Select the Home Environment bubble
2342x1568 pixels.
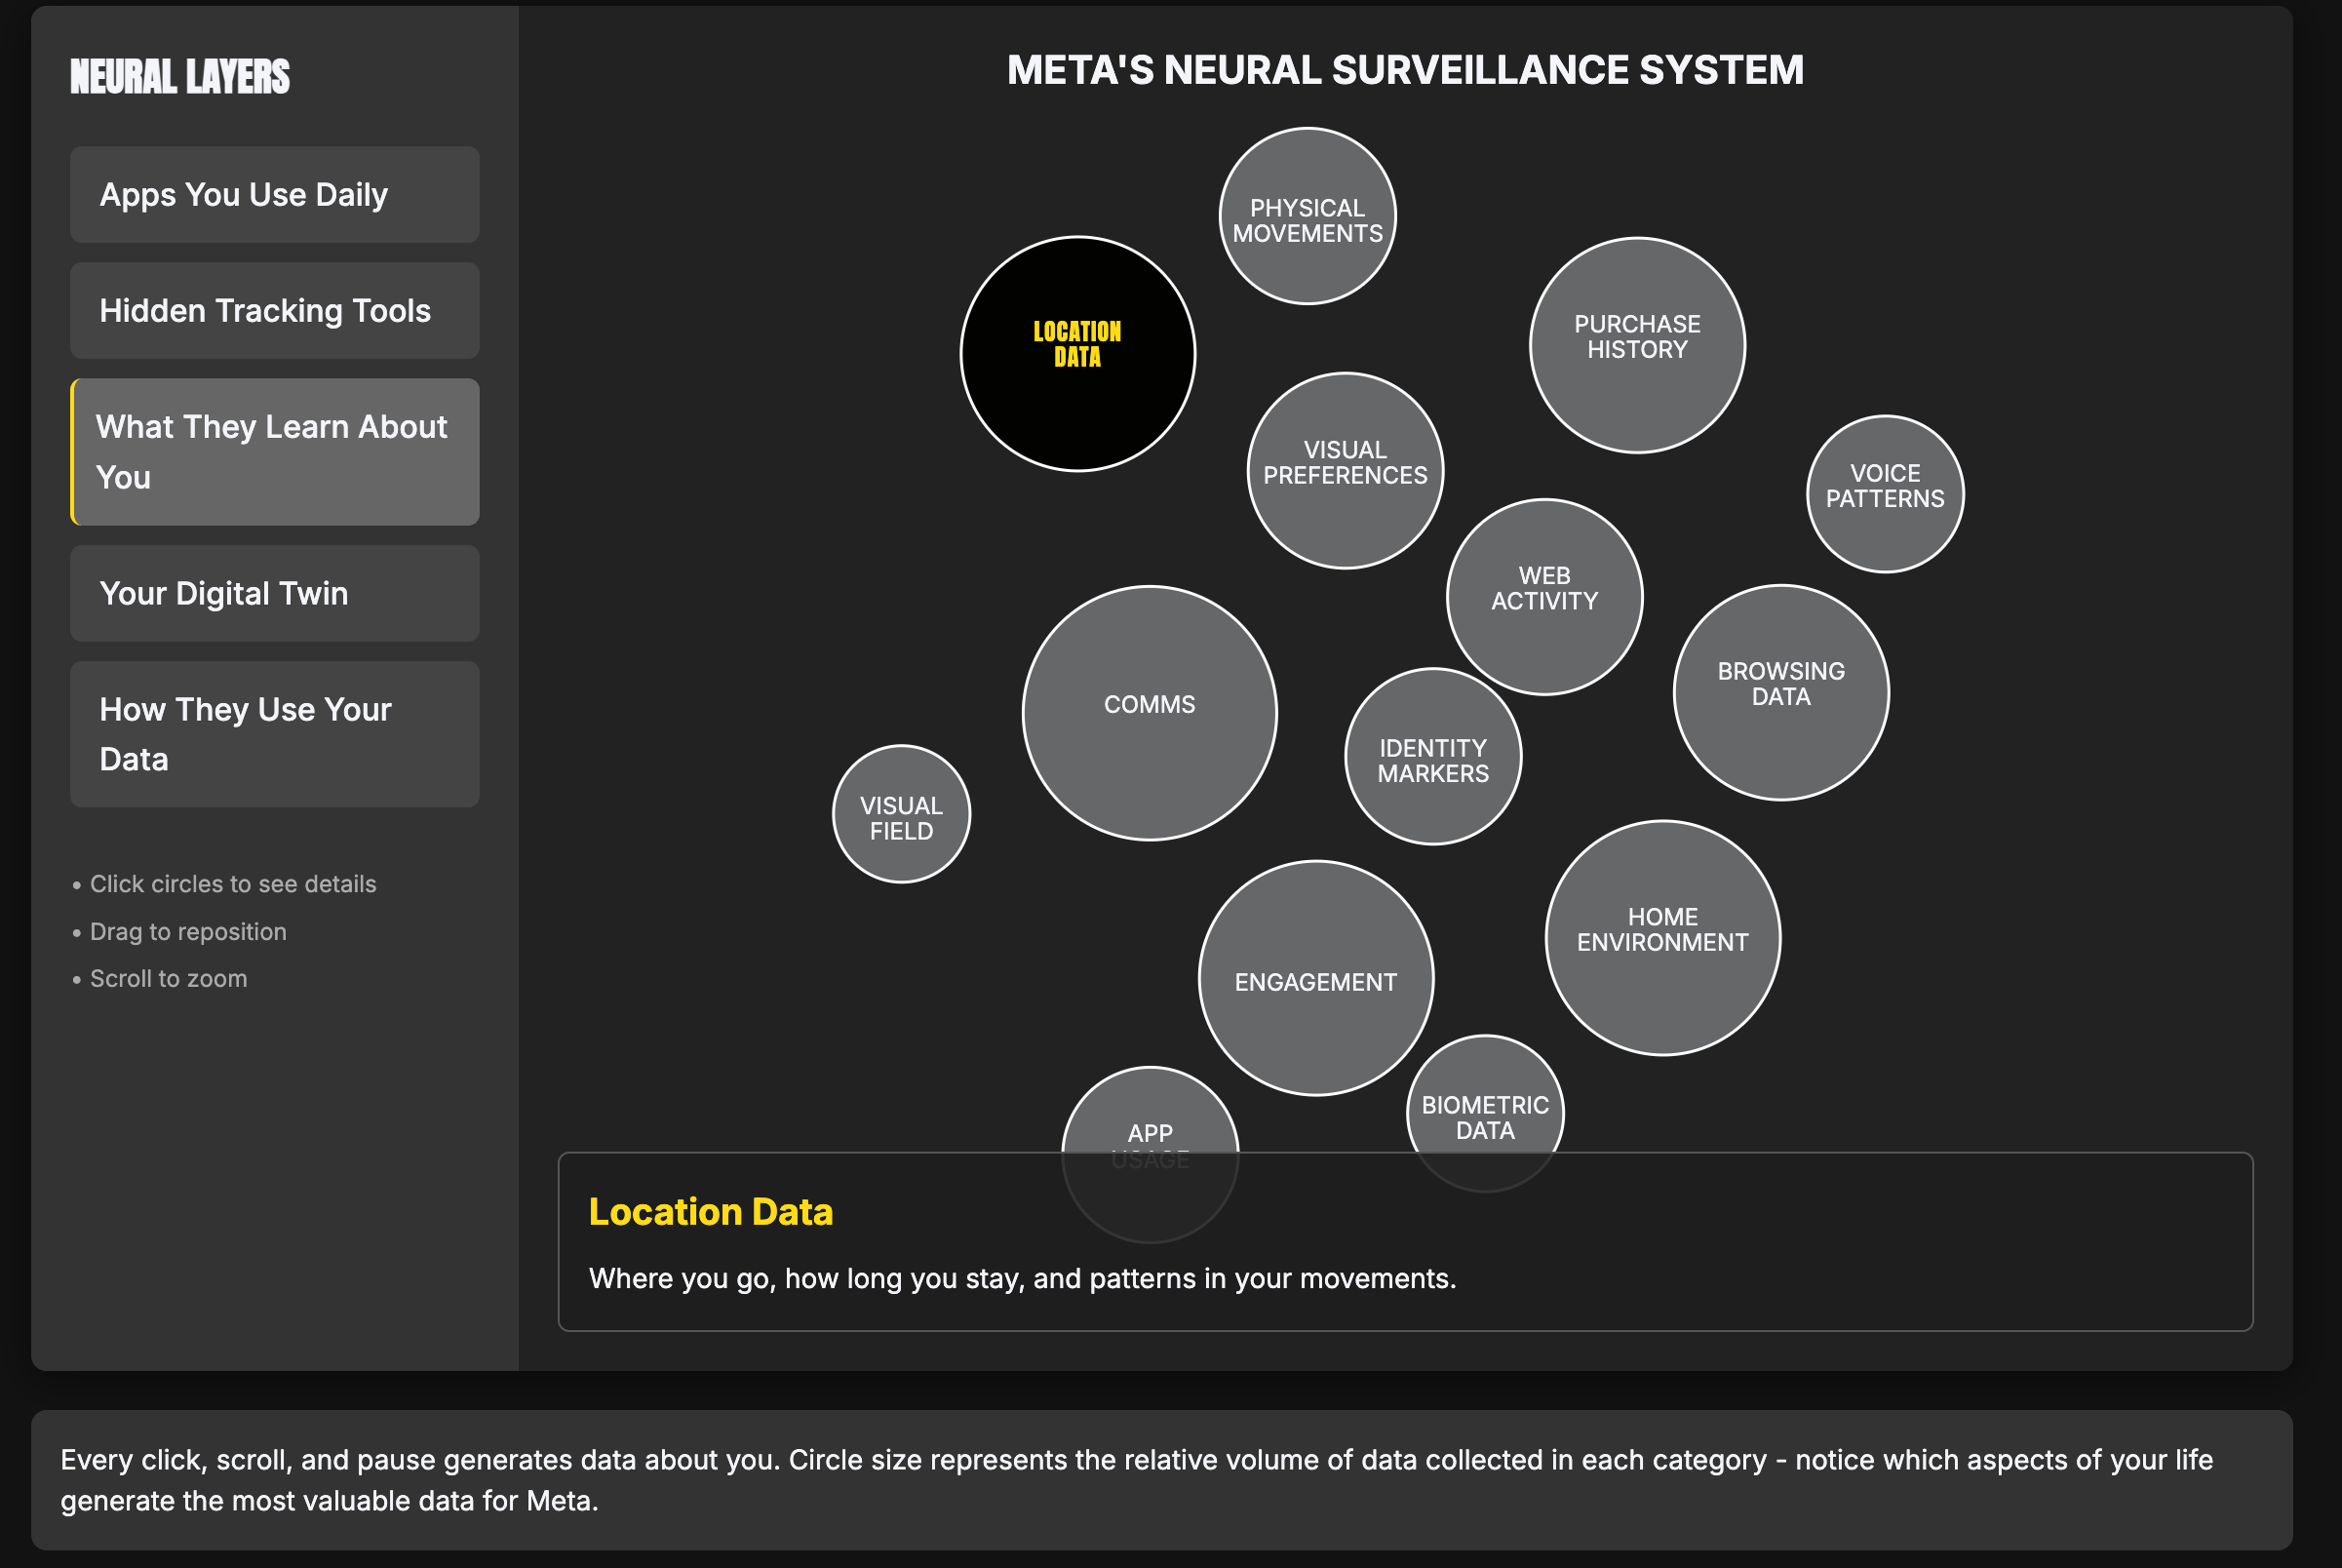[1662, 938]
